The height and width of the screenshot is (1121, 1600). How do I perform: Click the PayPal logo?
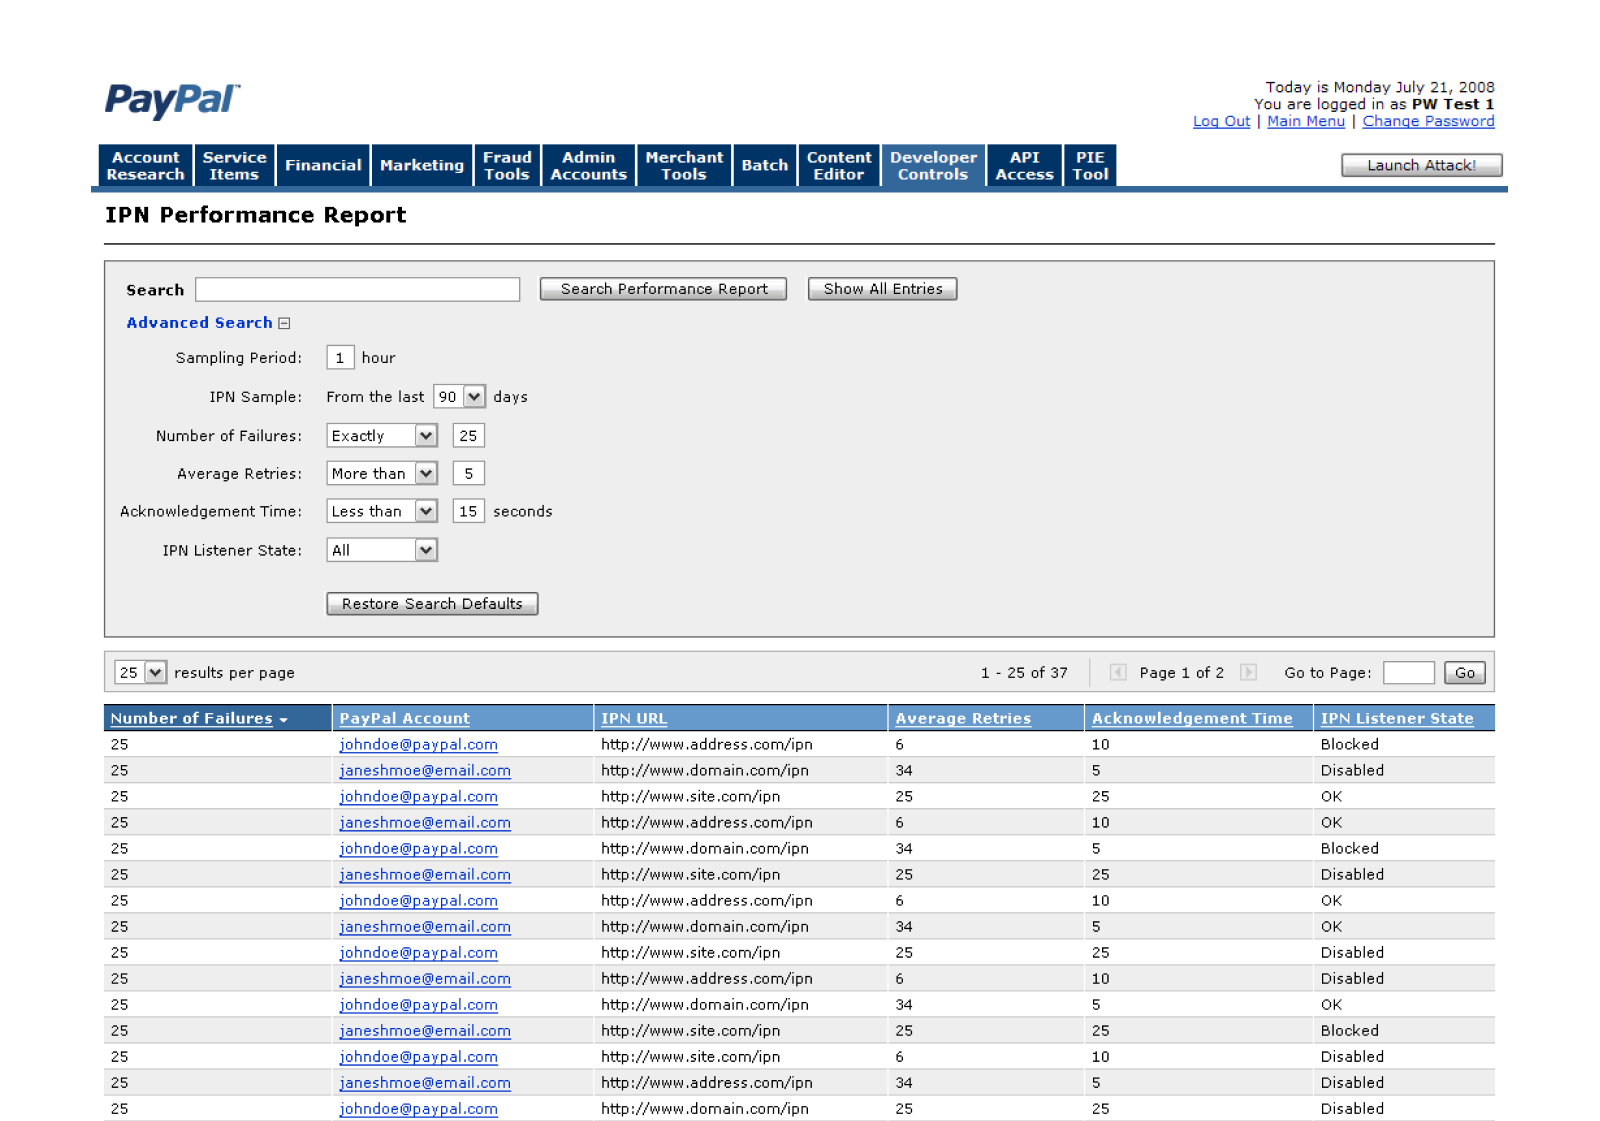[172, 101]
